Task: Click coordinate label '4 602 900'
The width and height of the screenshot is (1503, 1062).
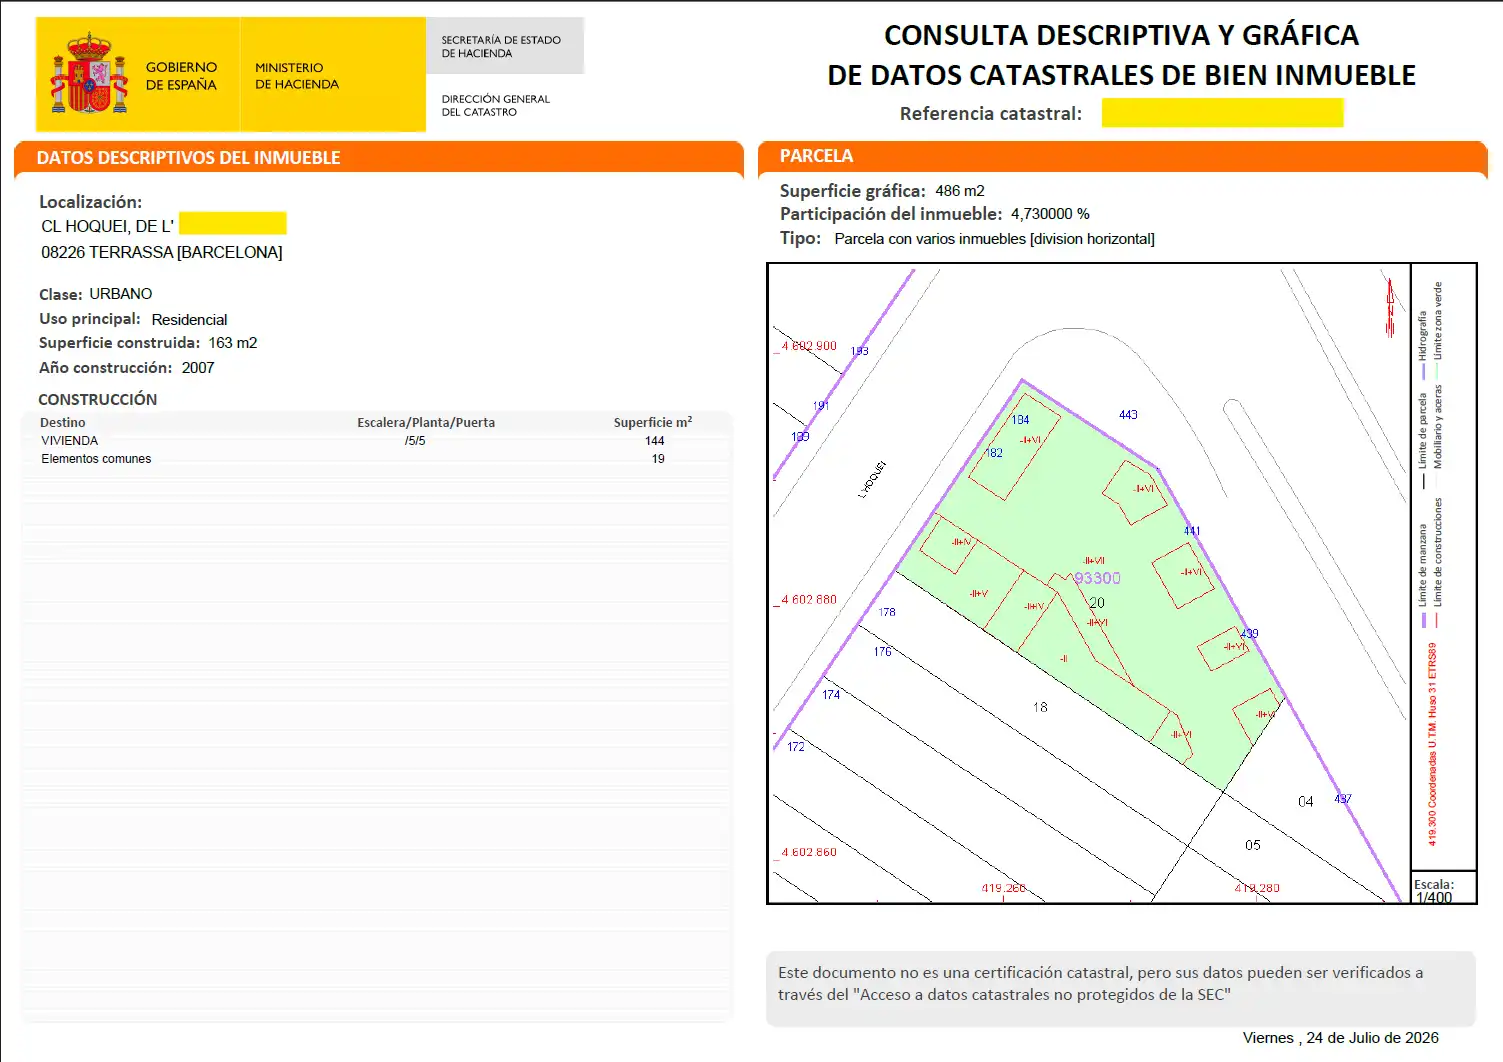Action: click(x=808, y=346)
